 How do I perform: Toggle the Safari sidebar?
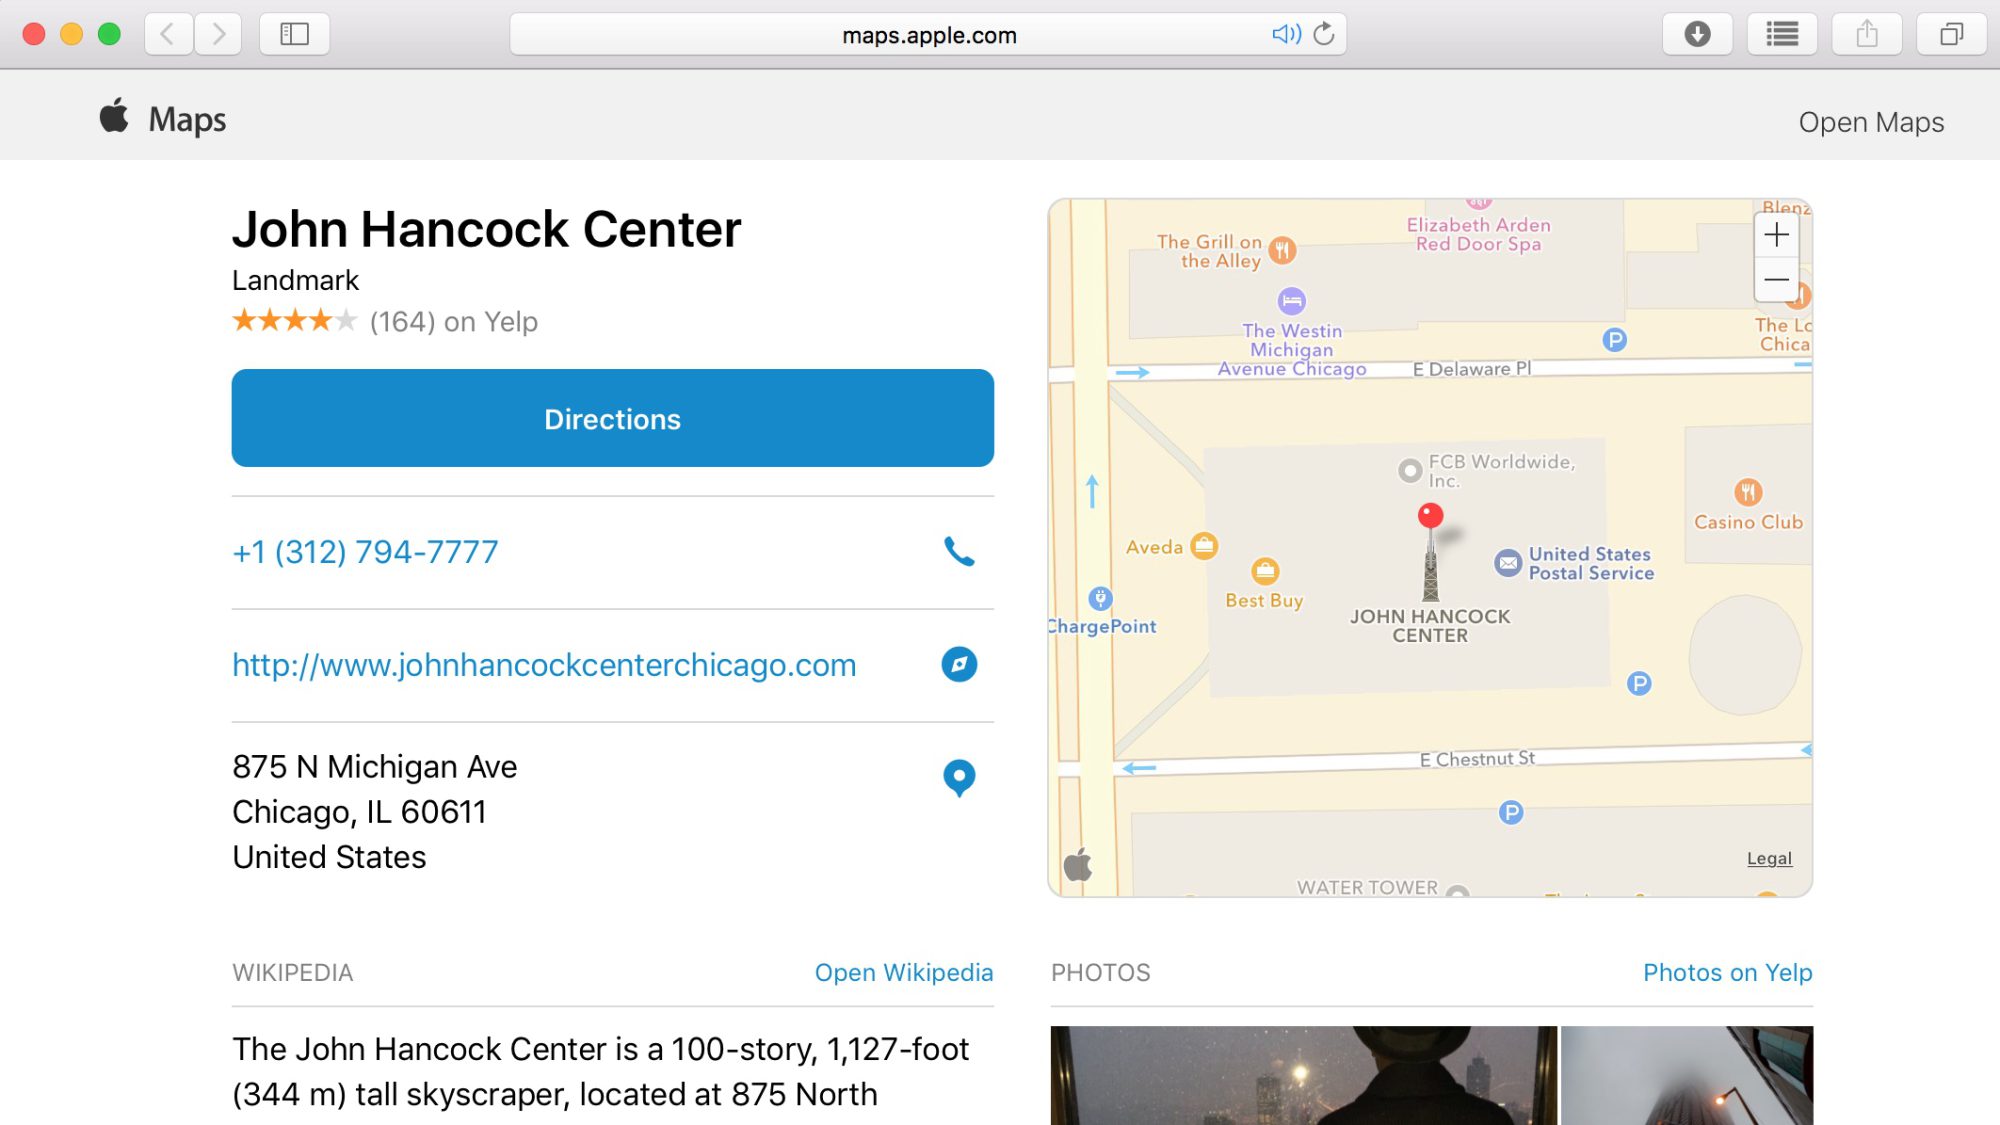294,35
